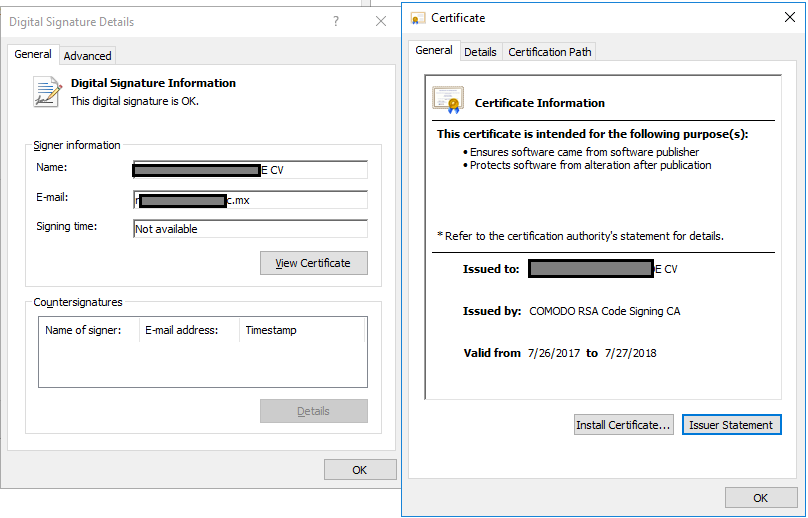Switch to the Advanced tab
808x518 pixels.
click(x=88, y=56)
